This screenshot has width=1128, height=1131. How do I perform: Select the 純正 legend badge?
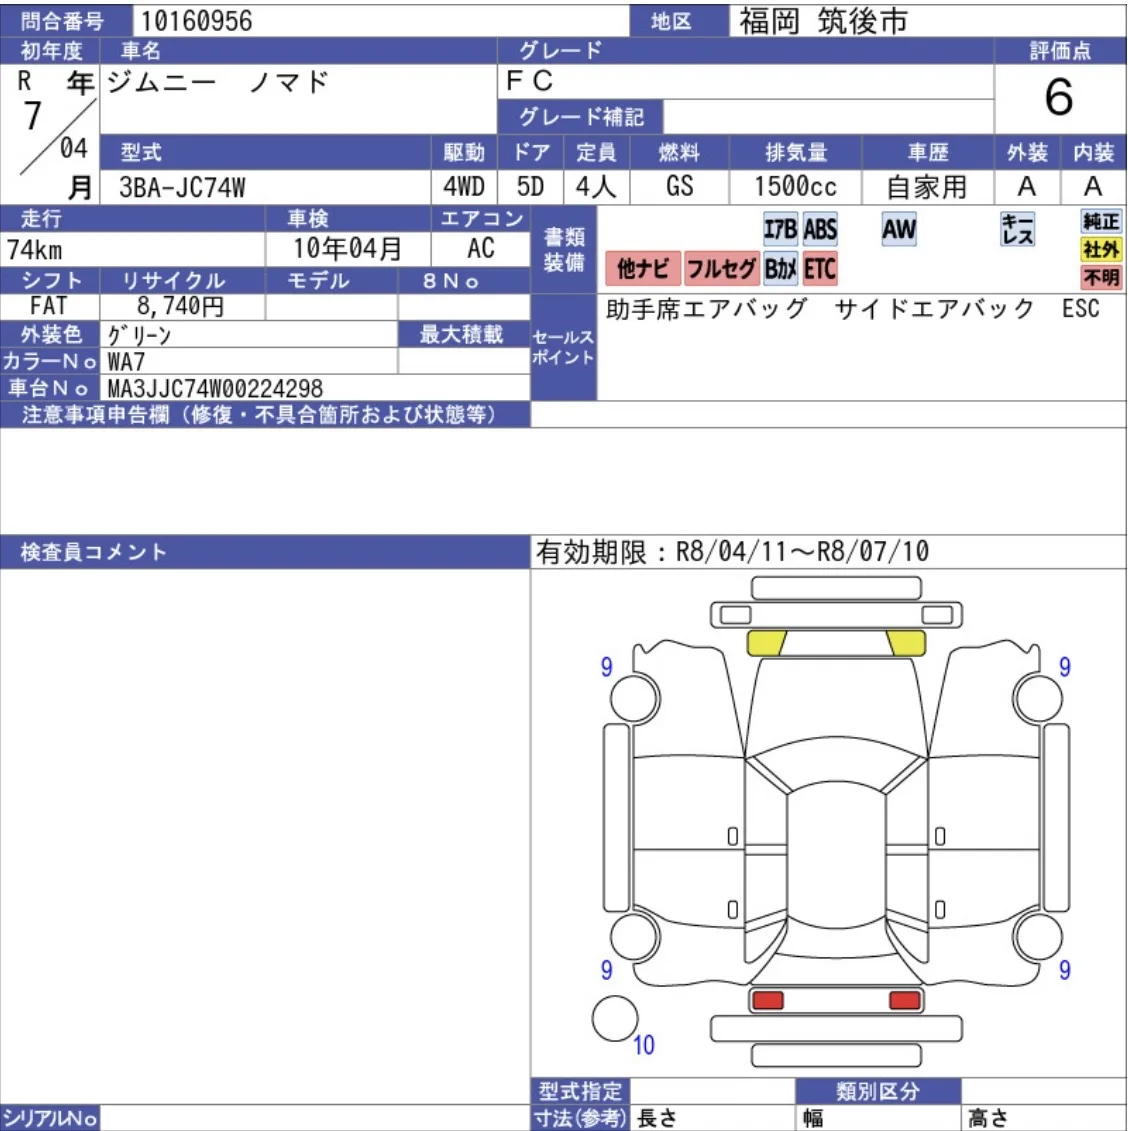point(1100,222)
